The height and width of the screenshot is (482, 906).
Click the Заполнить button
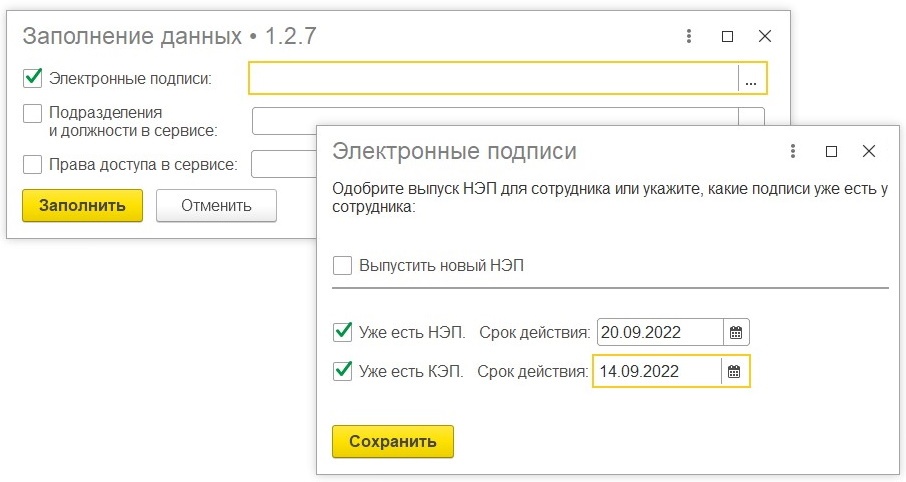point(83,205)
